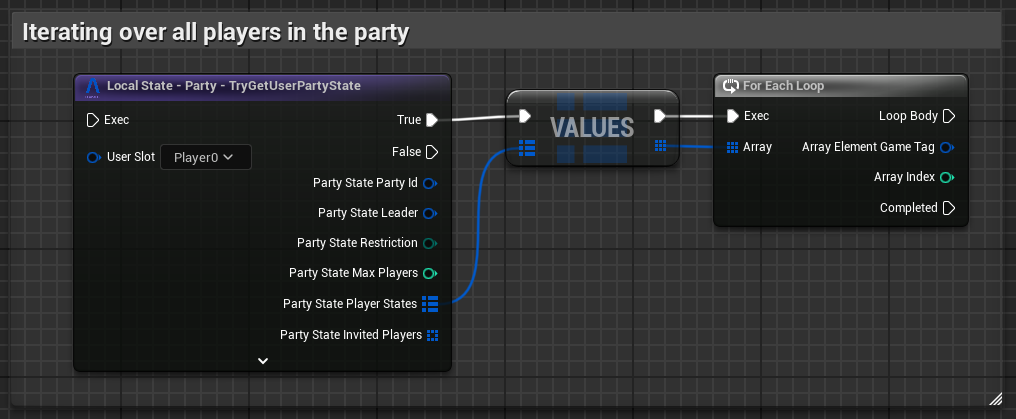The width and height of the screenshot is (1016, 419).
Task: Select the VALUES node
Action: tap(592, 127)
